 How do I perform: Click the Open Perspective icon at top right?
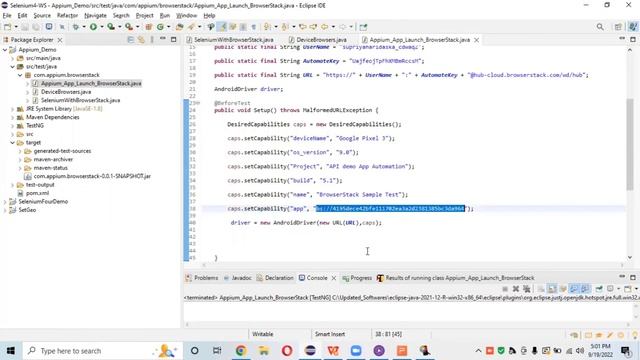coord(618,27)
